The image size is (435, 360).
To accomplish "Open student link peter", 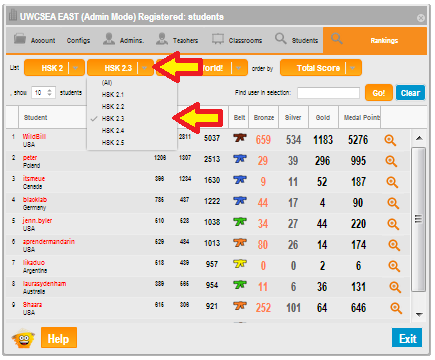I will (x=30, y=158).
